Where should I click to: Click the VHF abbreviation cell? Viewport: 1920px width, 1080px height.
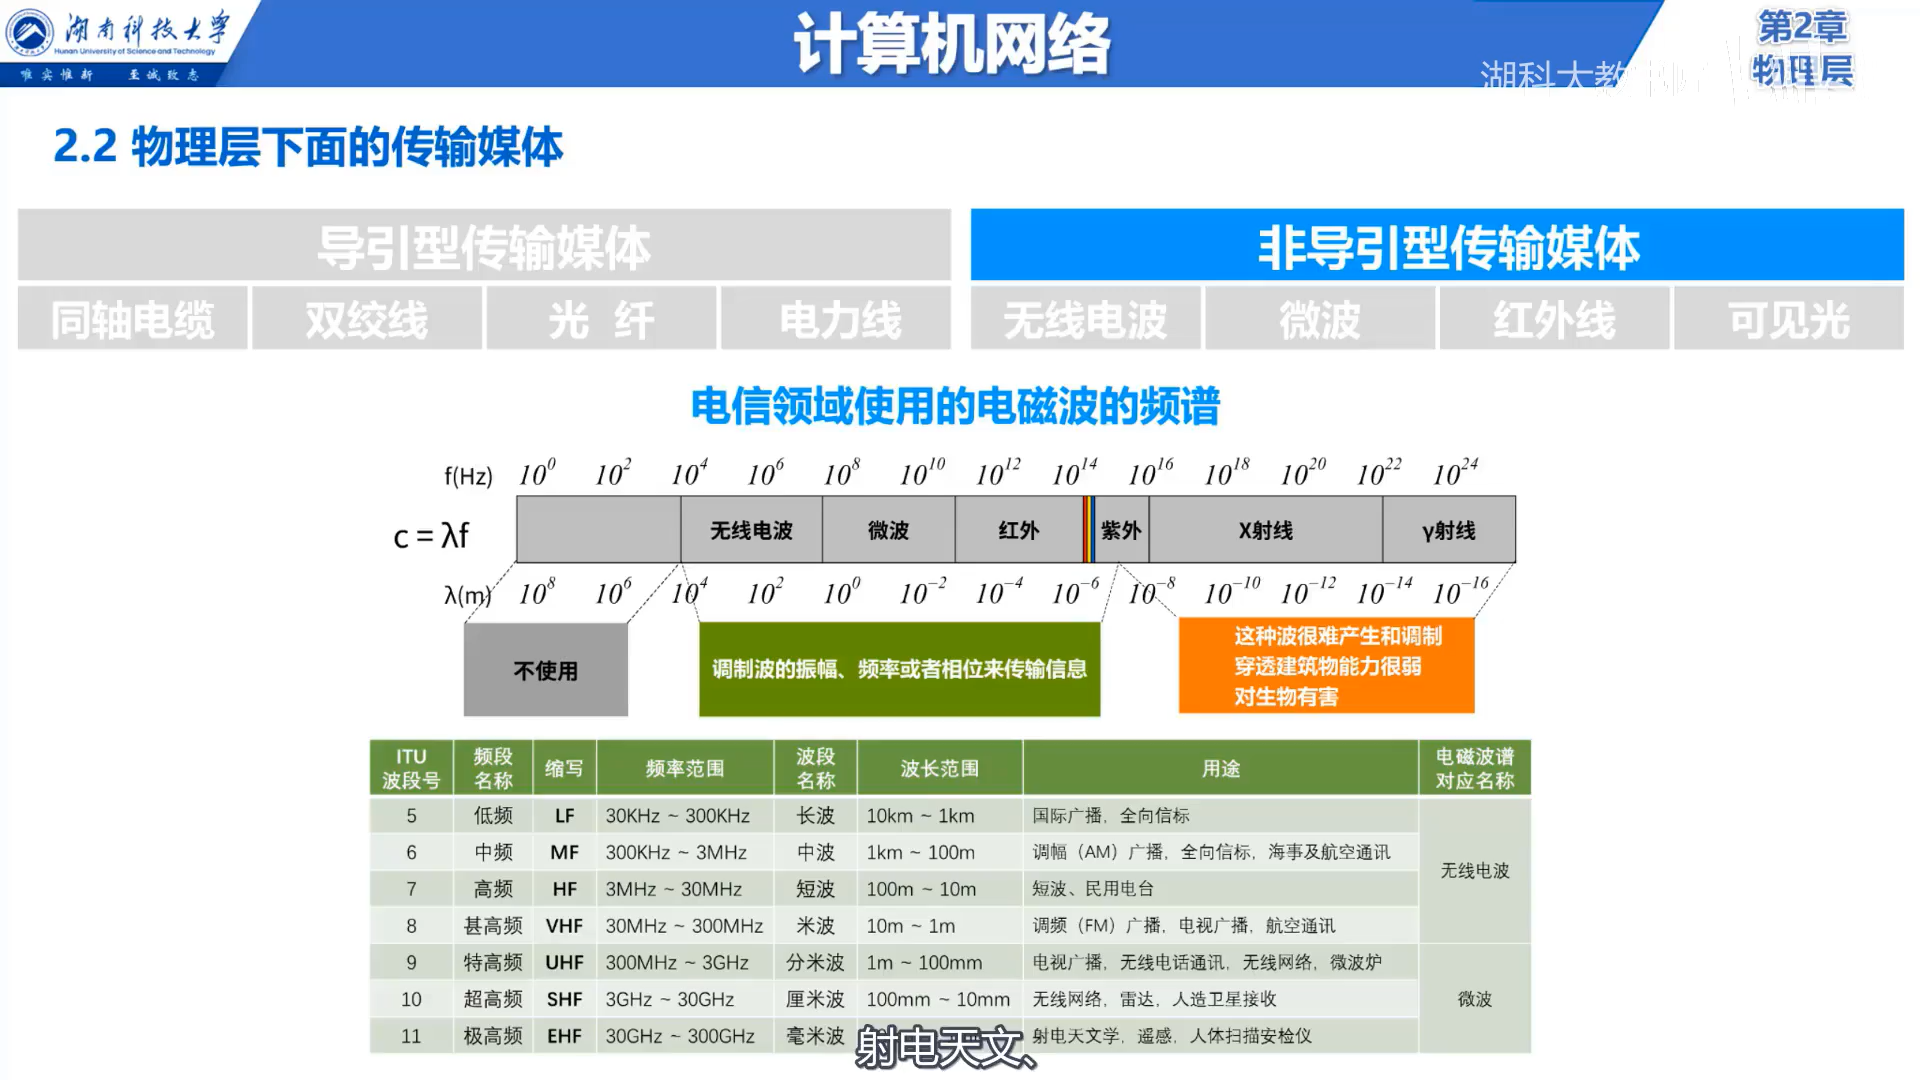pyautogui.click(x=564, y=926)
